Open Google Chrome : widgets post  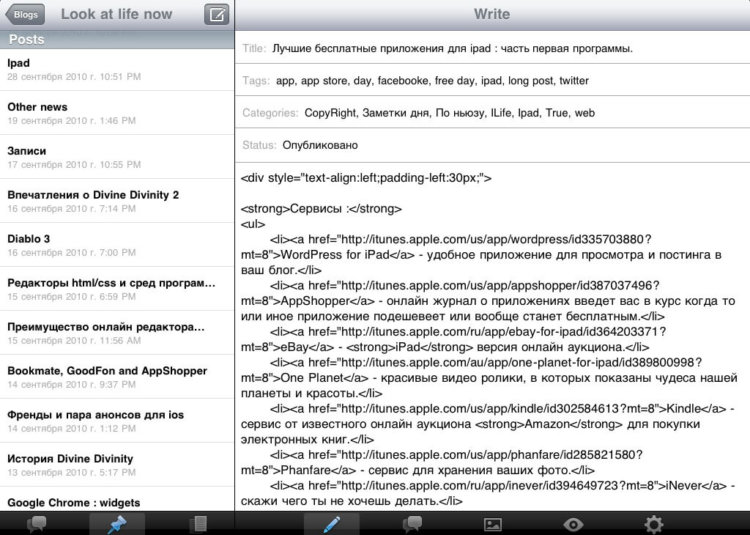[117, 499]
